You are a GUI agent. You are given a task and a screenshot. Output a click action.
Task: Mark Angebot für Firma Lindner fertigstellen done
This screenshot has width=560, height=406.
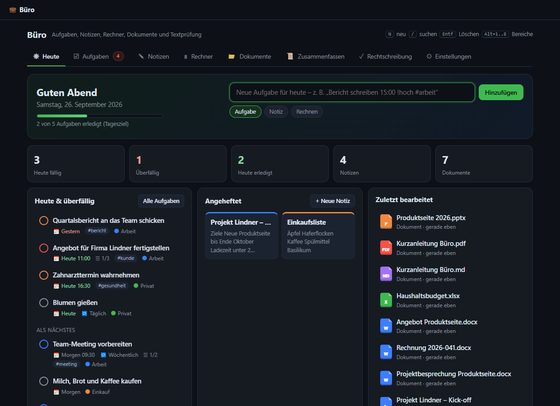click(44, 248)
